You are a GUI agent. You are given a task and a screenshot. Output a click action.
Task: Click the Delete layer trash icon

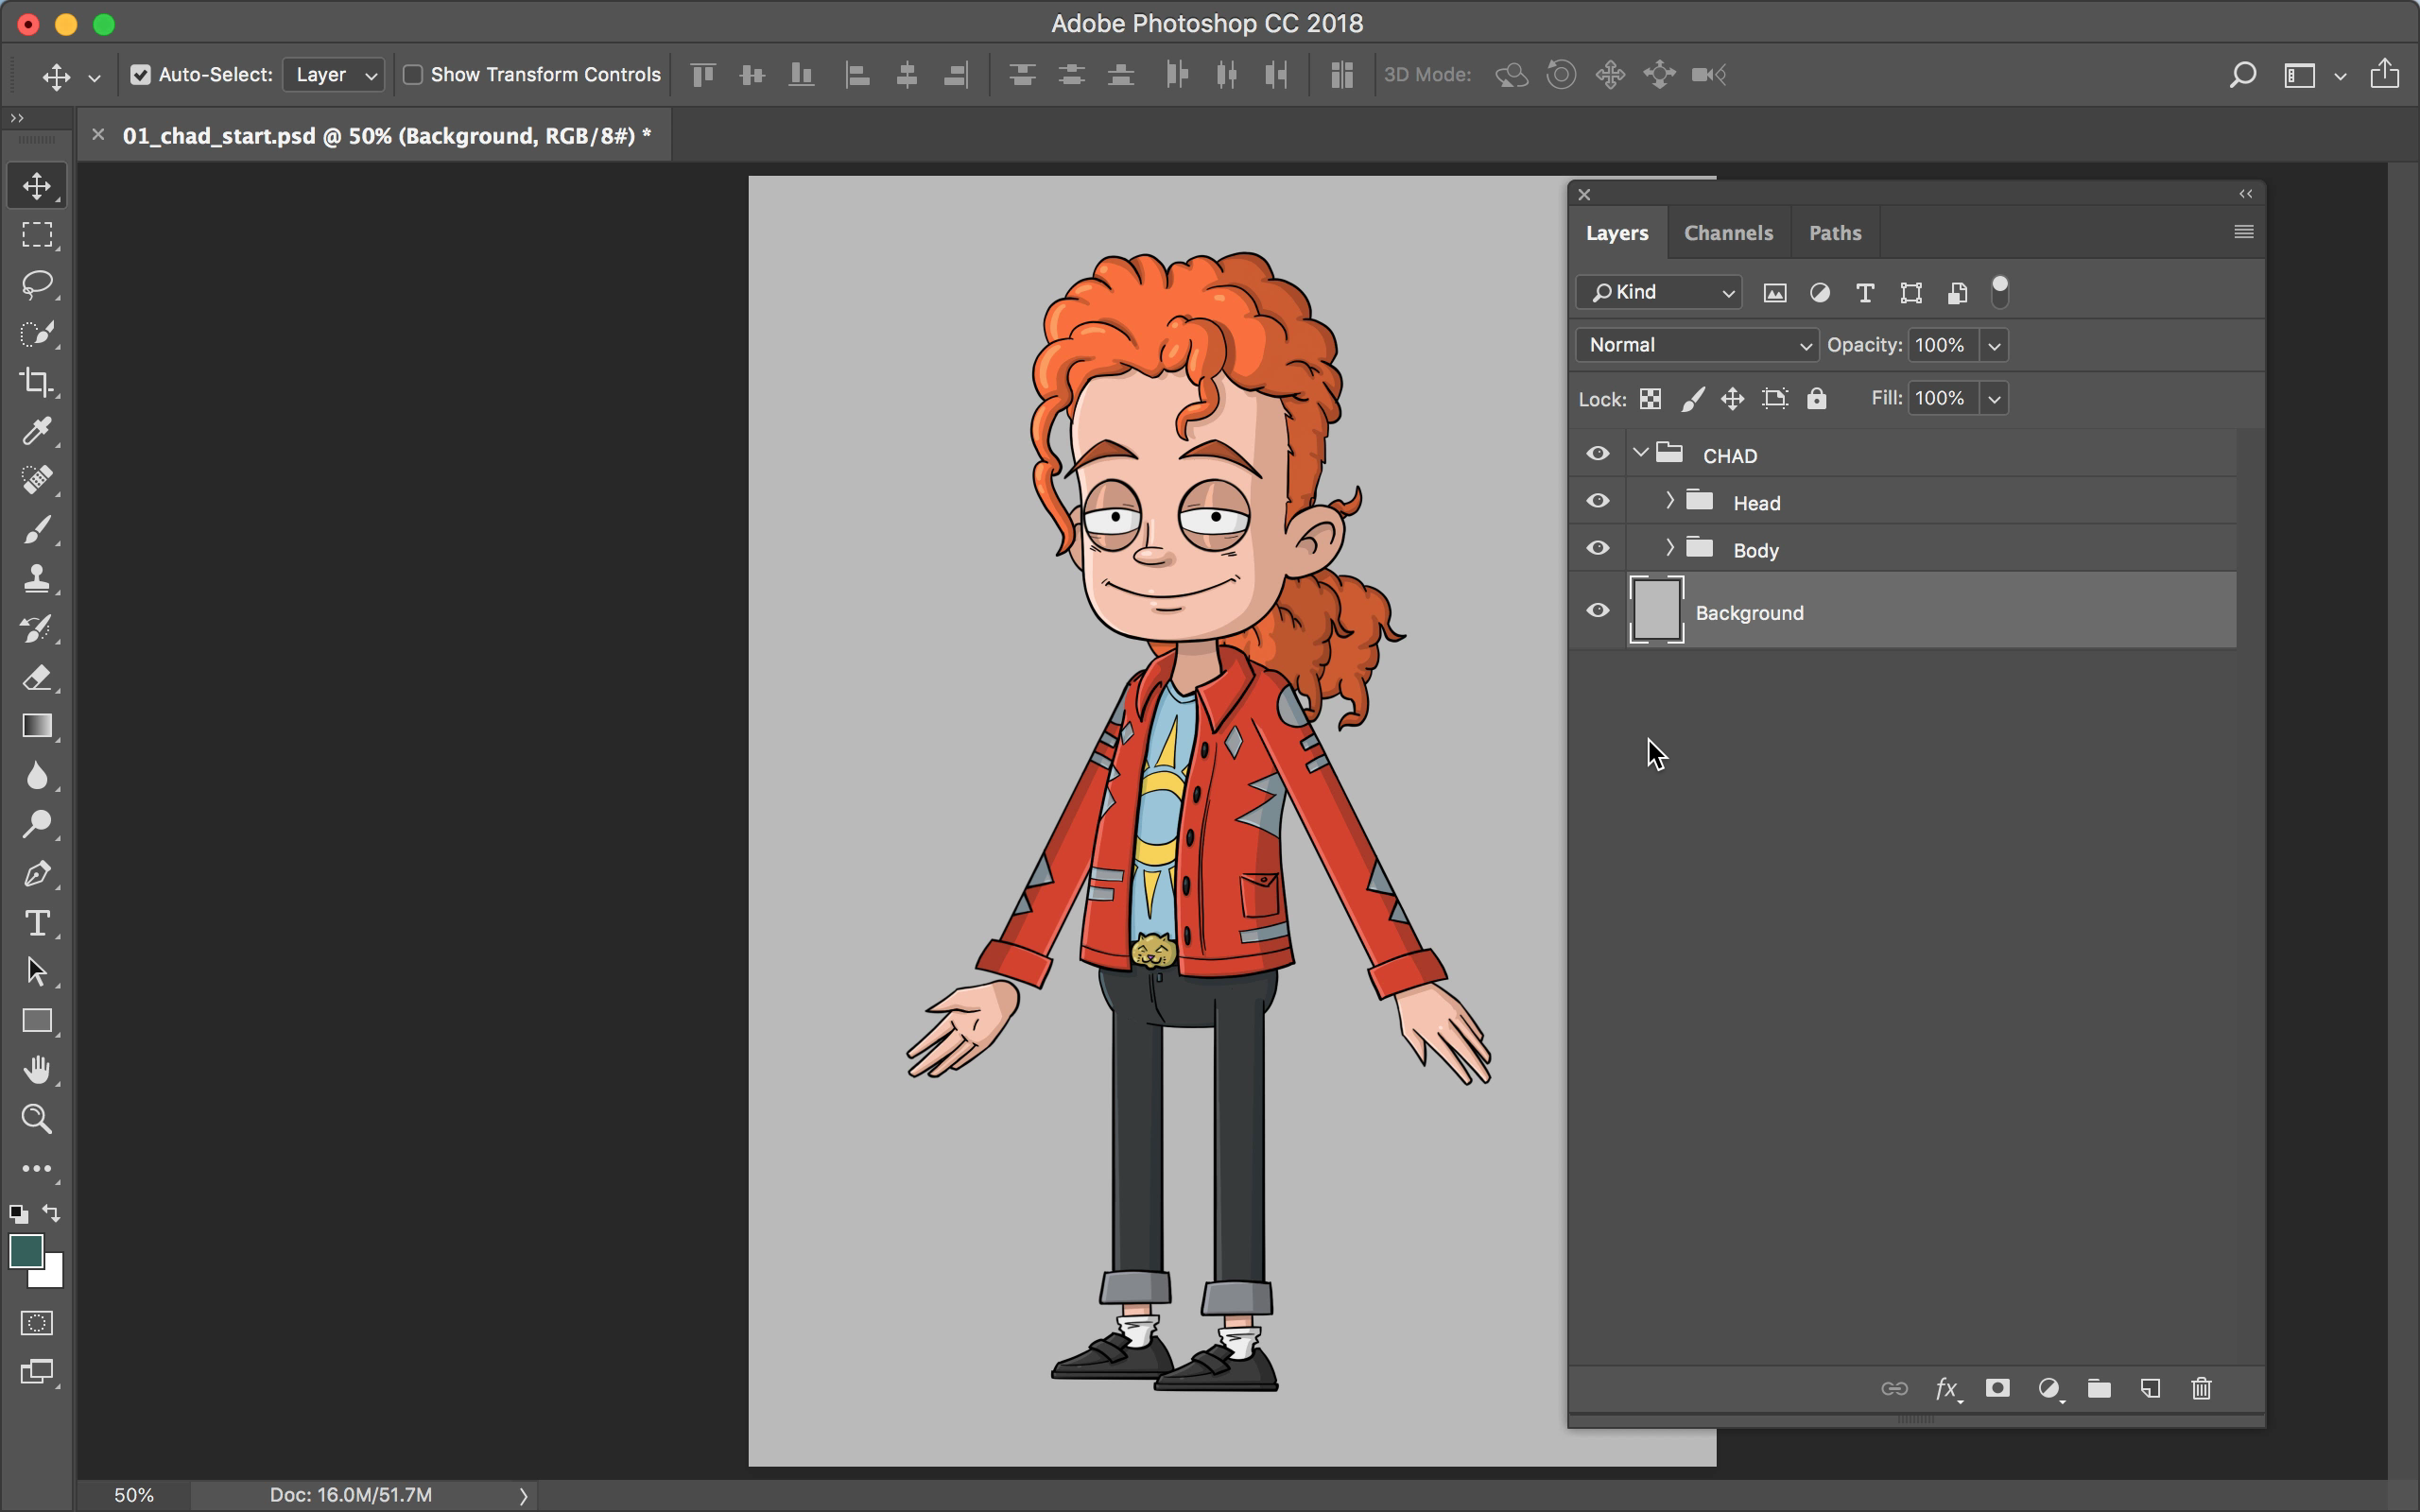point(2200,1388)
